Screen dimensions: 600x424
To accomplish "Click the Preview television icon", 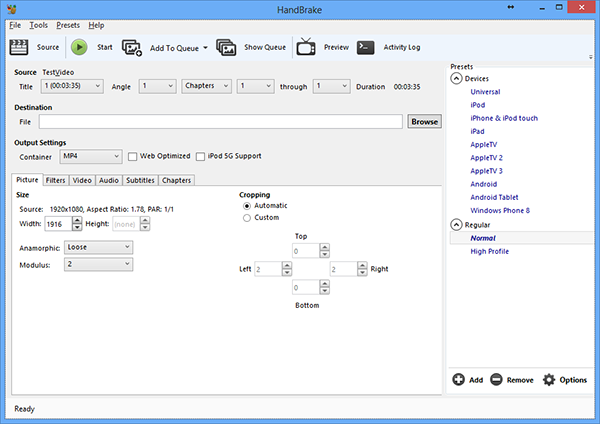I will [307, 47].
